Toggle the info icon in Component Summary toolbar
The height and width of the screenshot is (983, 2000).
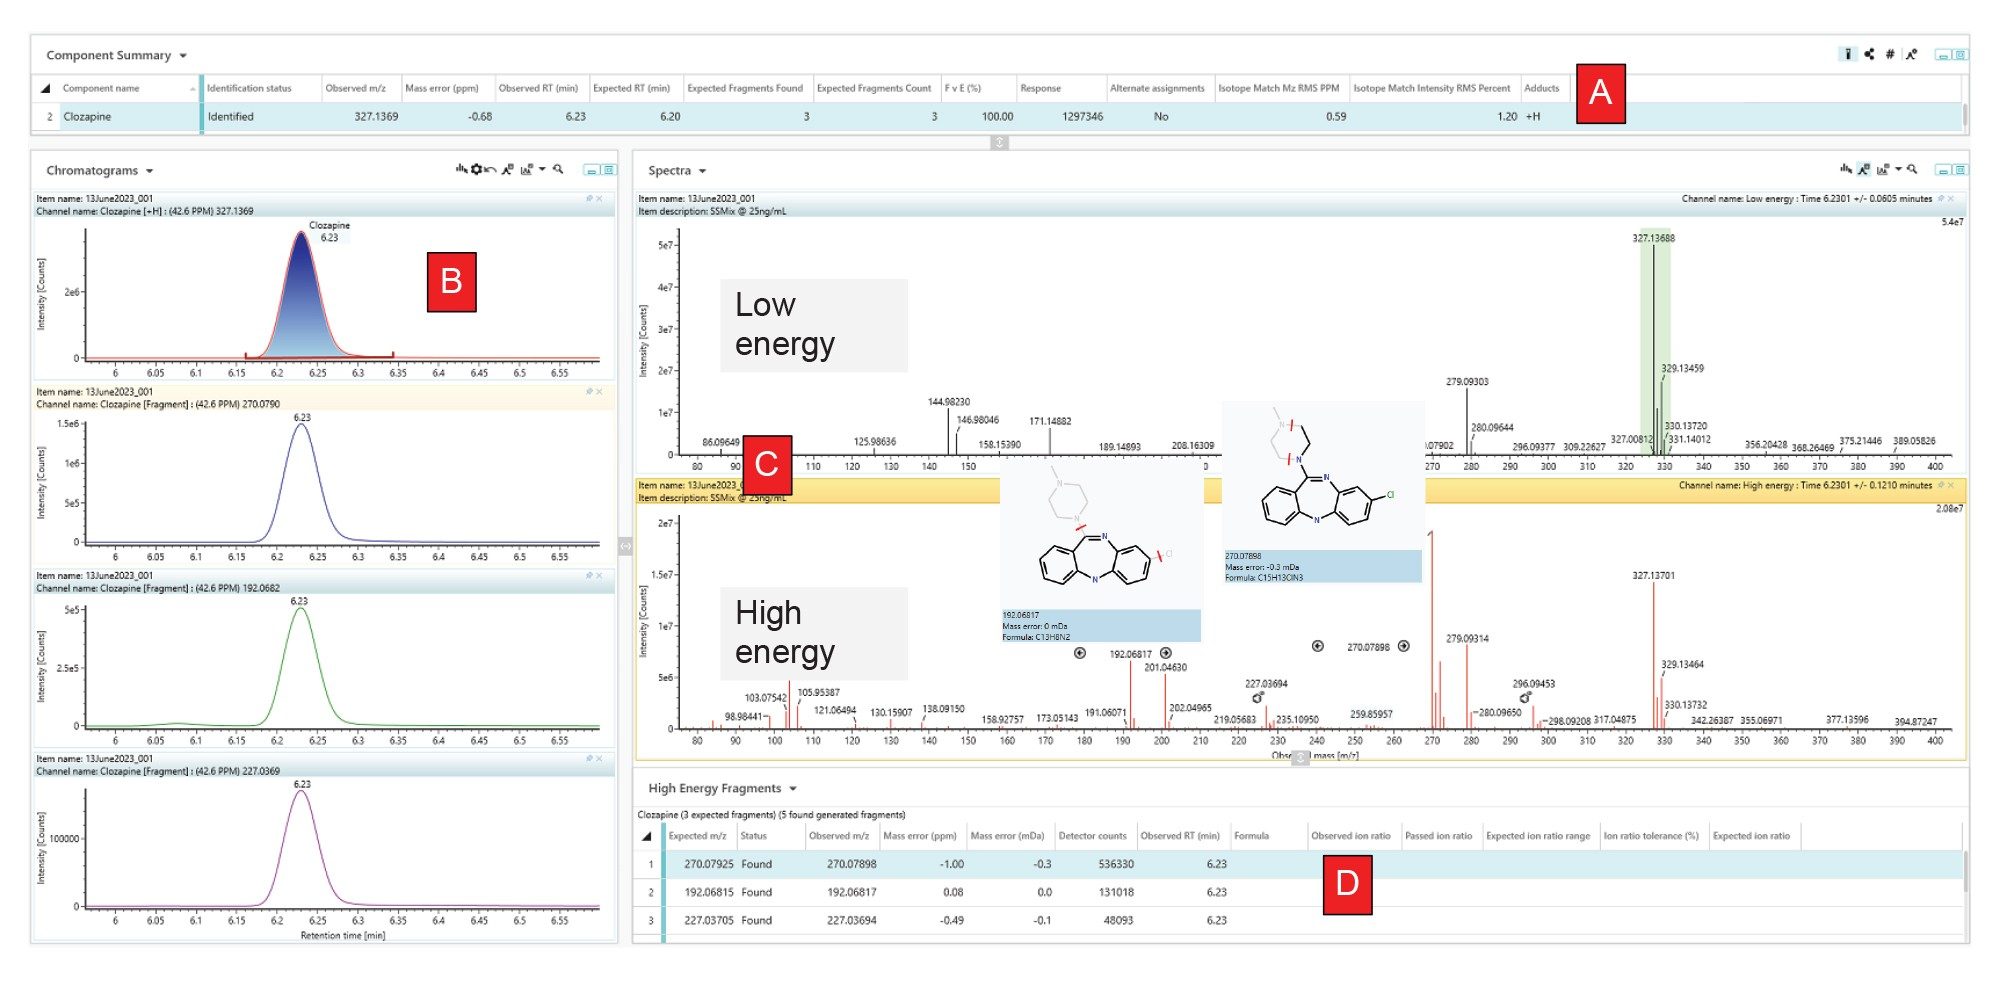pyautogui.click(x=1847, y=54)
